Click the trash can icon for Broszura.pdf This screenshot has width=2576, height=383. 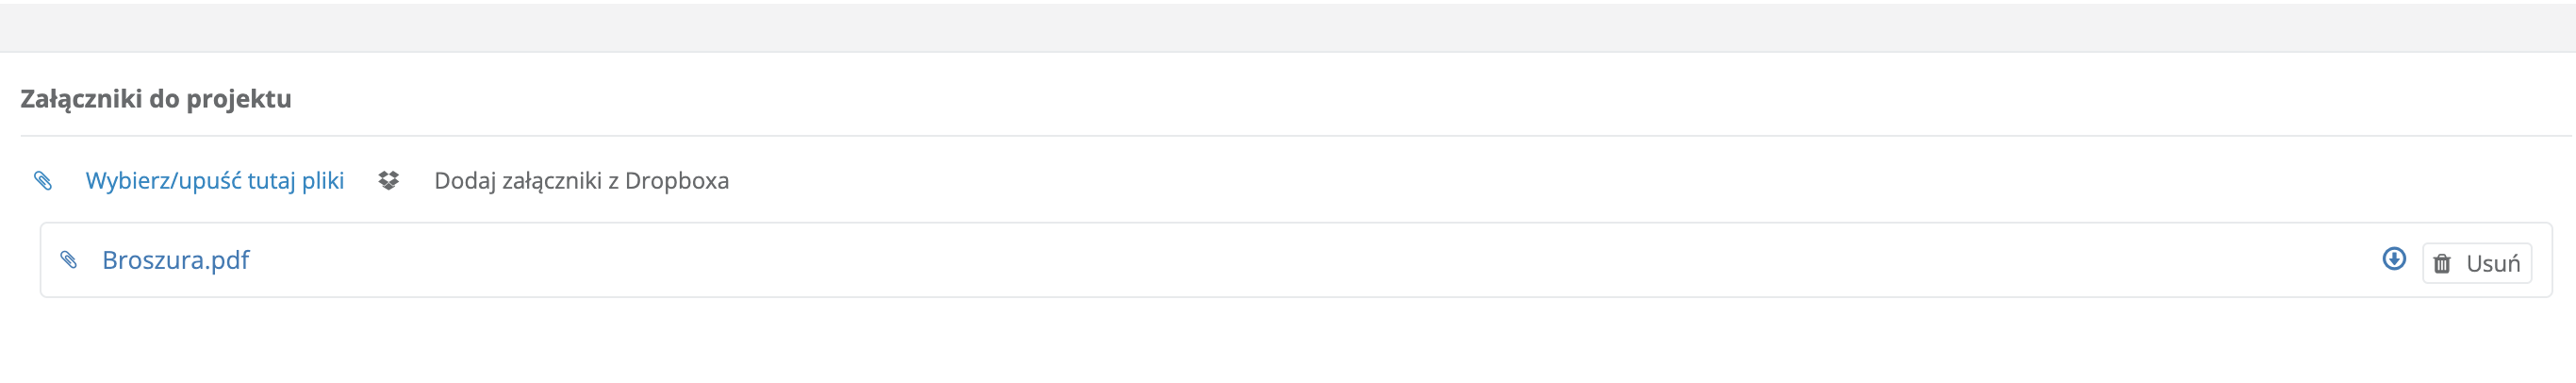[2442, 264]
